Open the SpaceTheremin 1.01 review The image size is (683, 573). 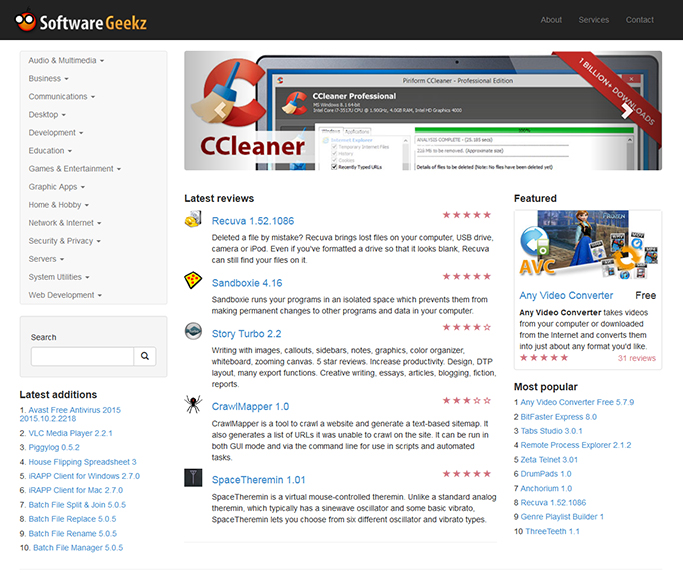click(258, 480)
